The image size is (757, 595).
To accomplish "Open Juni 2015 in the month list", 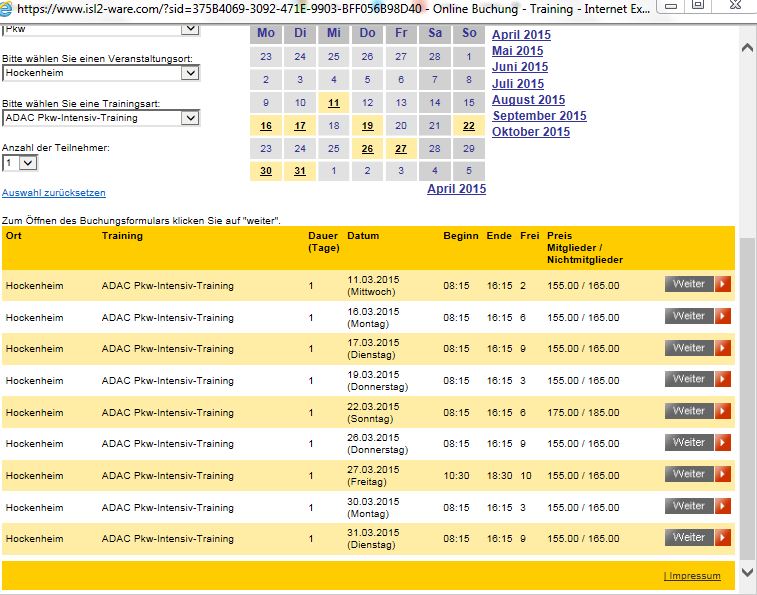I will [520, 67].
